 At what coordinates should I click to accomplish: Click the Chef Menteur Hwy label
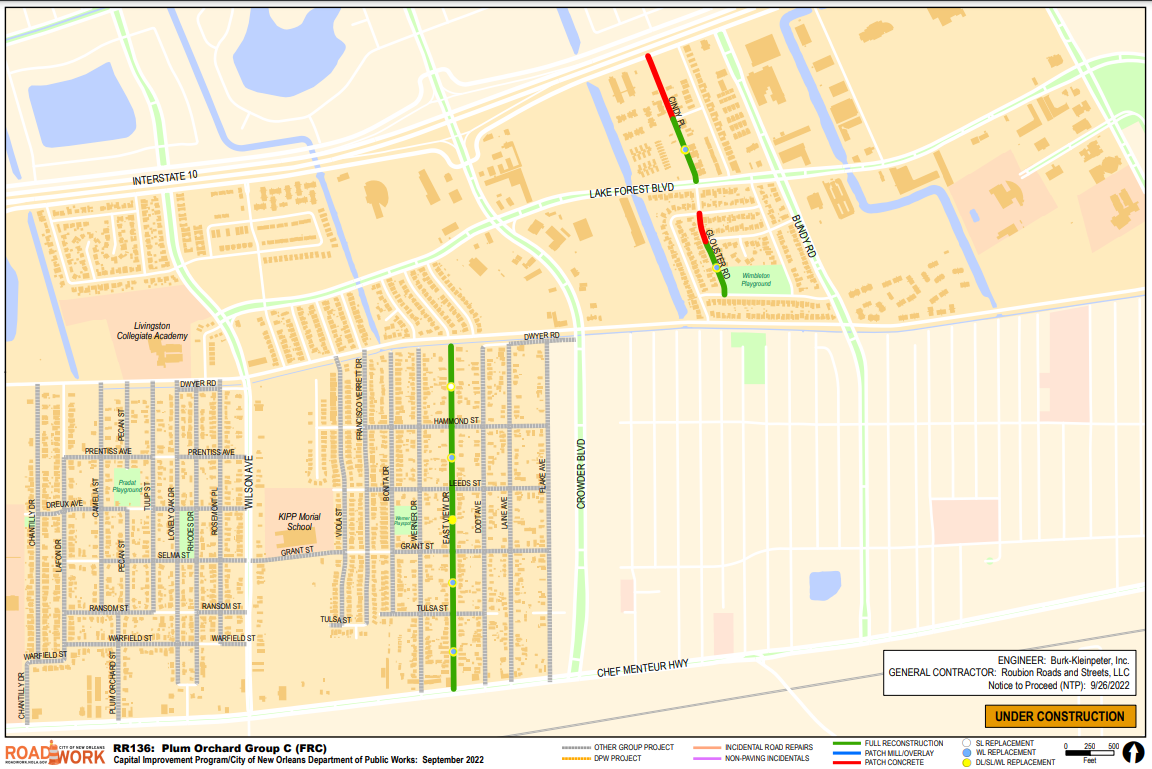point(642,668)
